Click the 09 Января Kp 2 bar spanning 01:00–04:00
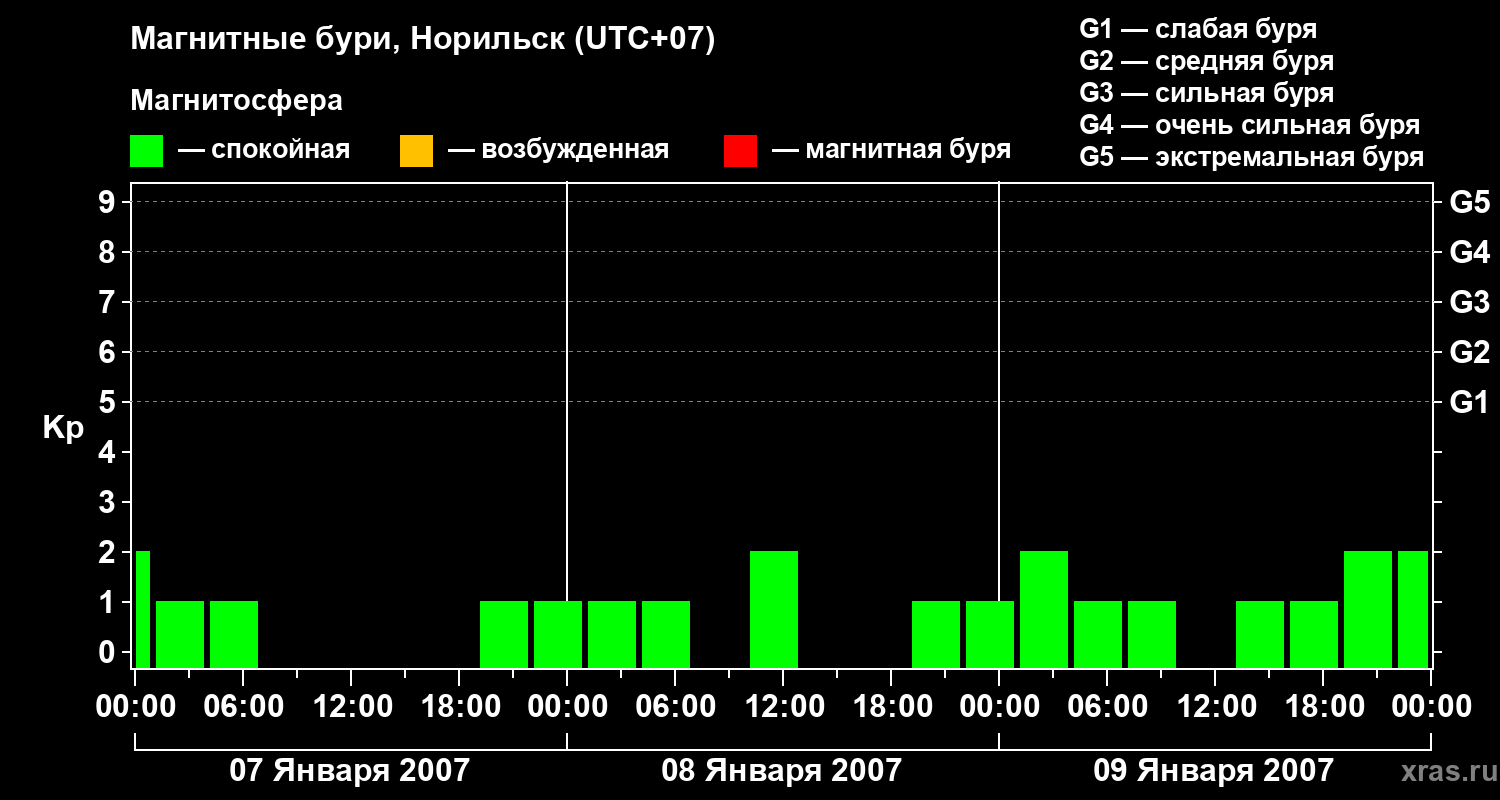1500x800 pixels. pyautogui.click(x=1044, y=609)
